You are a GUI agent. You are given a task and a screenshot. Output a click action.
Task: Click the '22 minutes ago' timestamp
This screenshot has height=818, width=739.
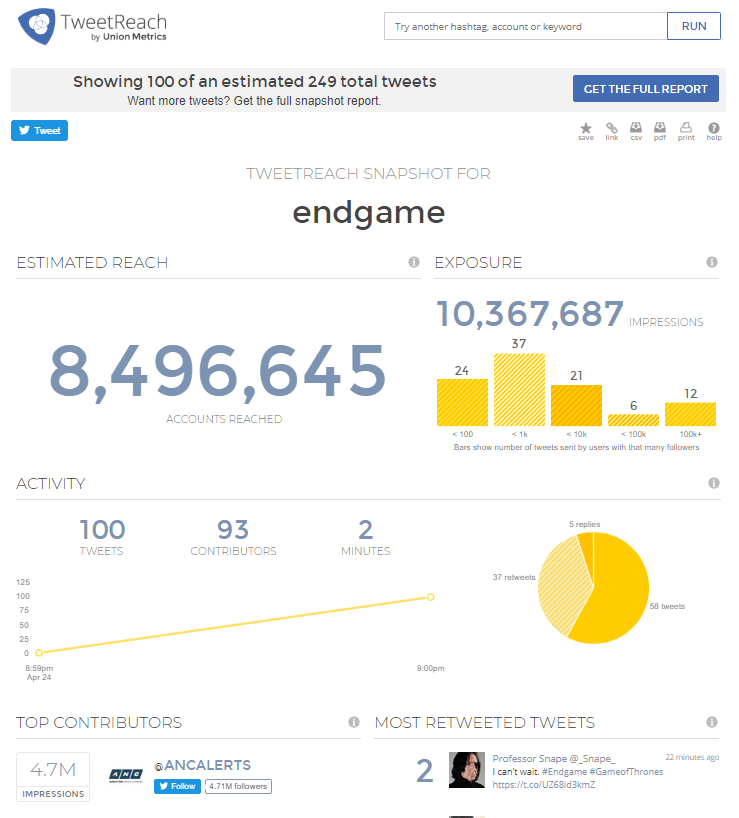click(x=692, y=757)
